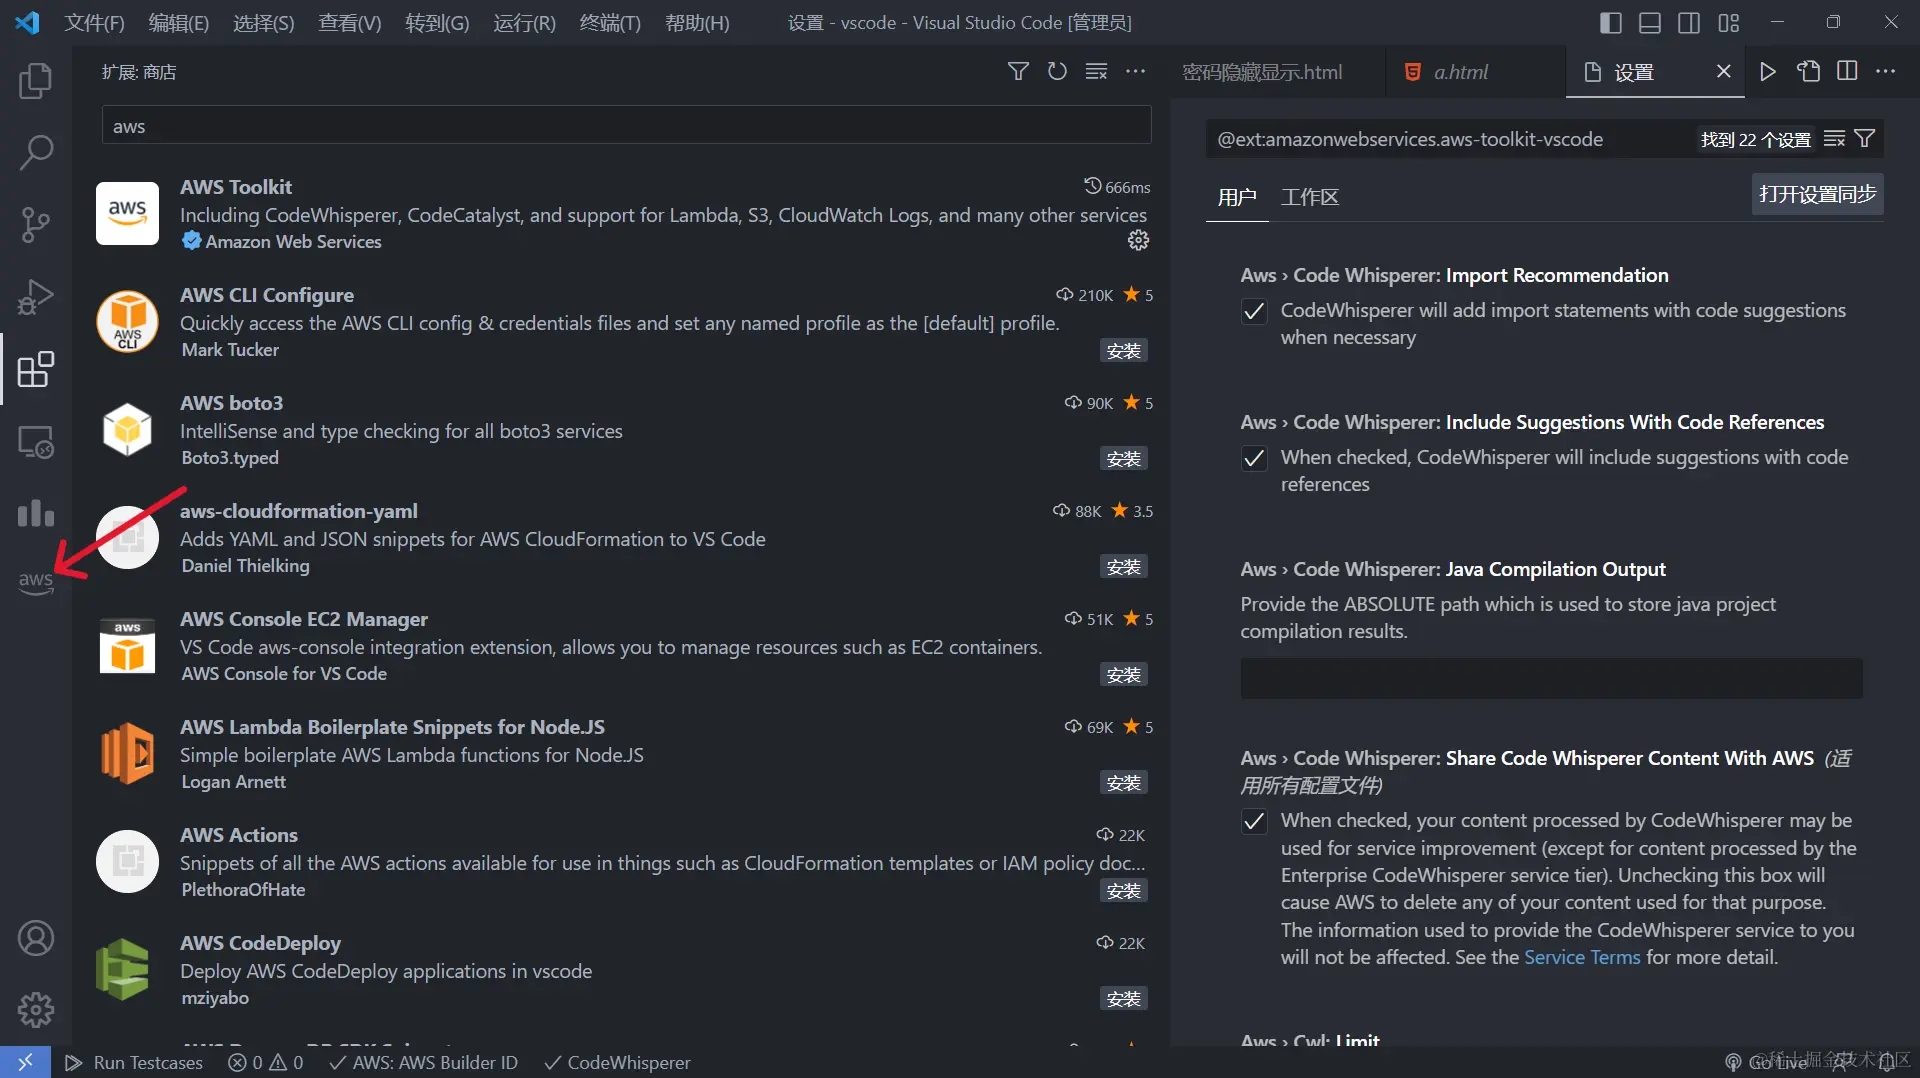Close the 设置 tab
1920x1078 pixels.
(x=1723, y=71)
